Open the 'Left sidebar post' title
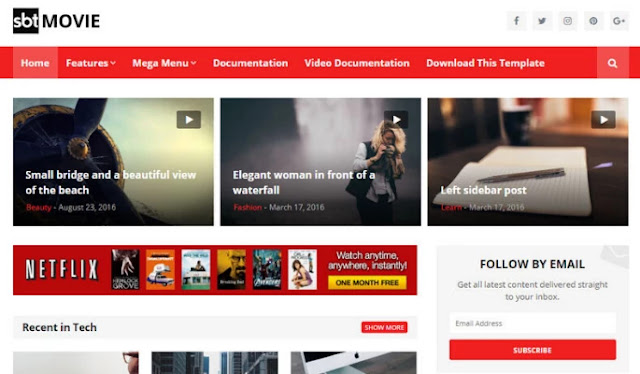 [483, 190]
